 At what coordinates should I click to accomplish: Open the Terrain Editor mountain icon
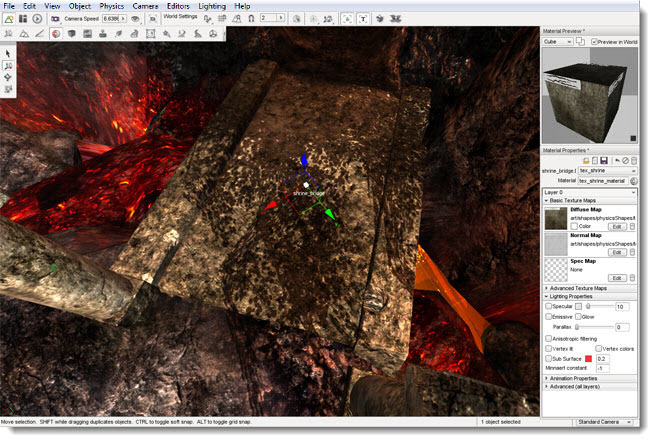pos(24,34)
